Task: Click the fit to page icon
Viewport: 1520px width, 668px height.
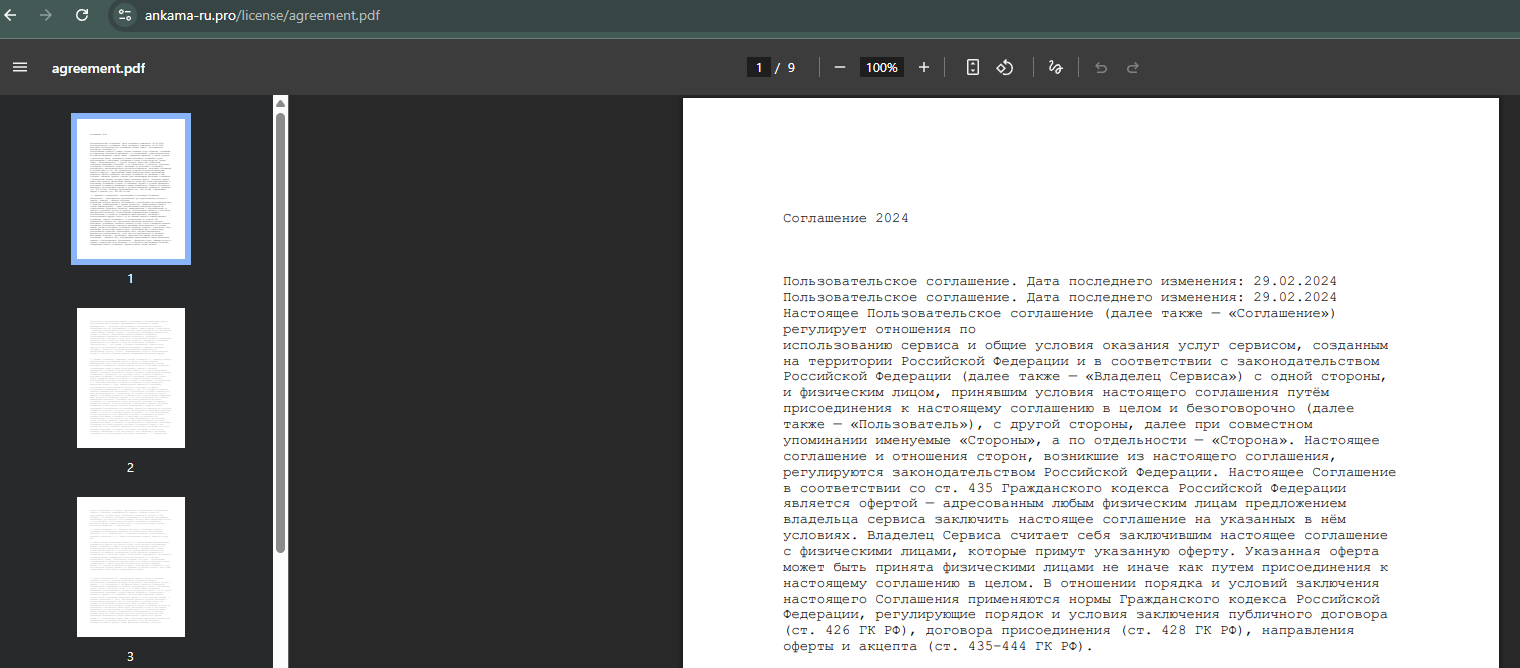Action: point(972,67)
